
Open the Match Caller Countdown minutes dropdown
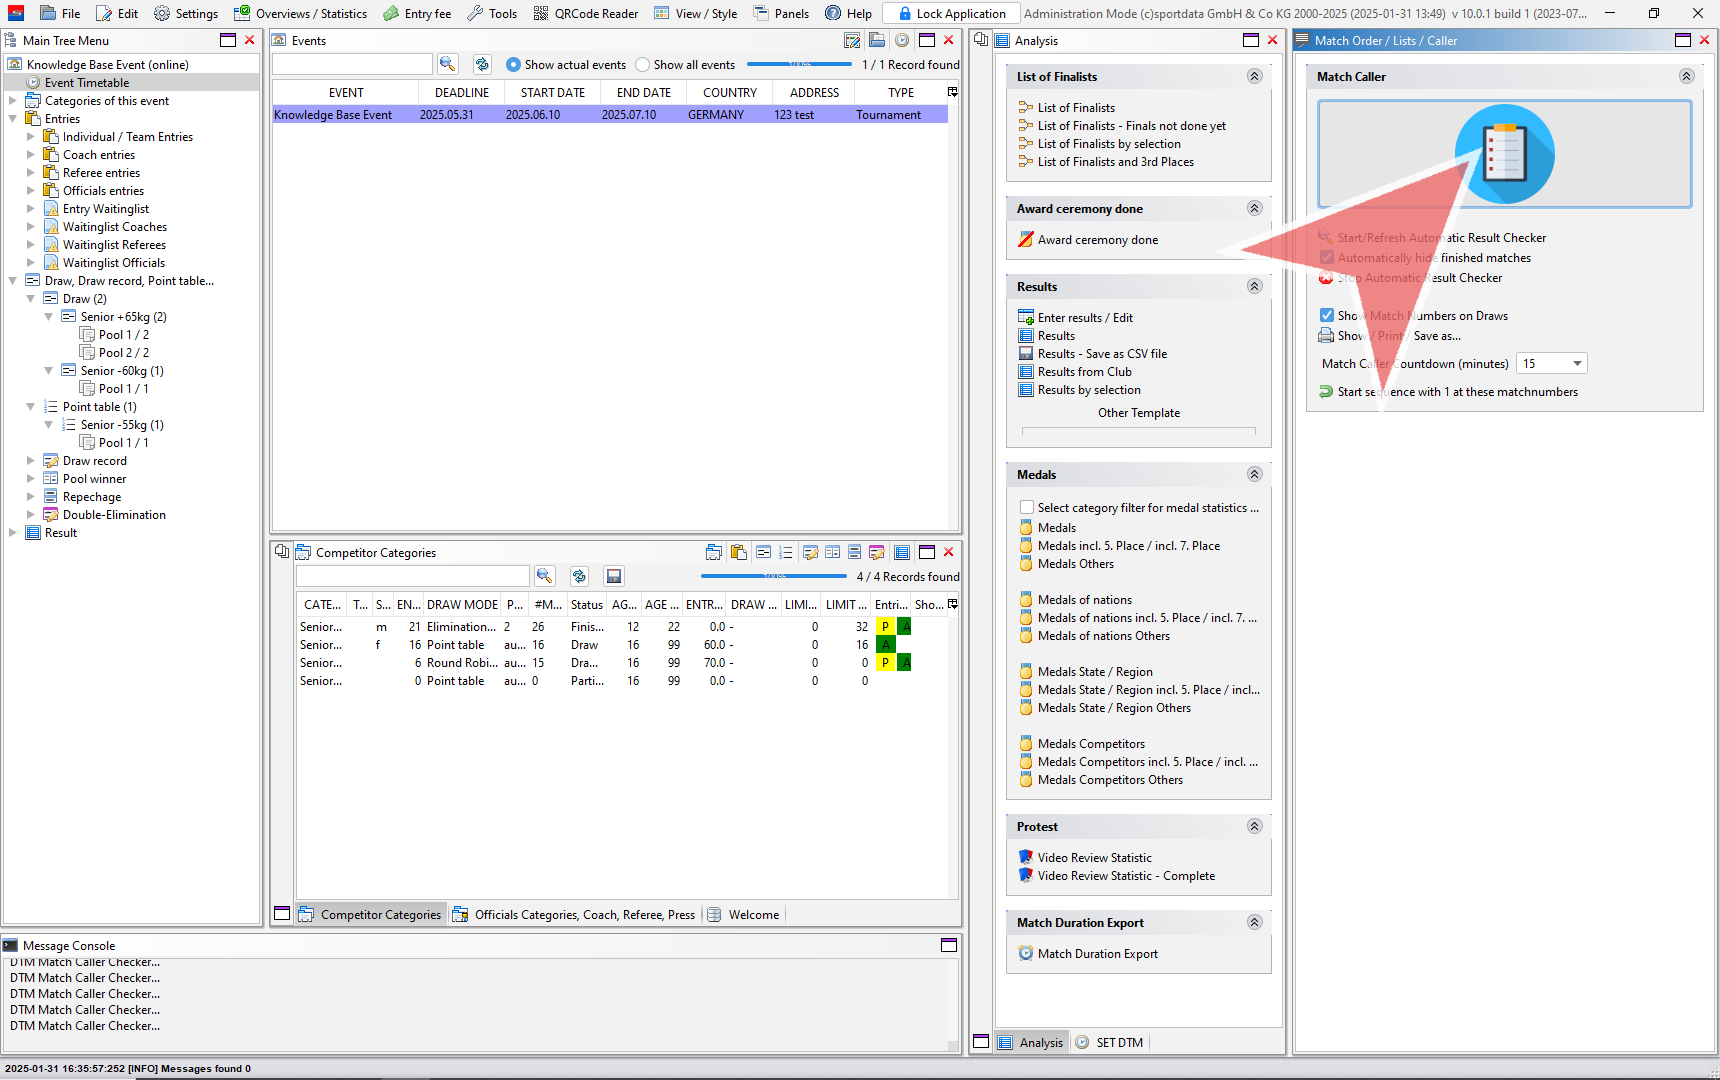(1577, 364)
